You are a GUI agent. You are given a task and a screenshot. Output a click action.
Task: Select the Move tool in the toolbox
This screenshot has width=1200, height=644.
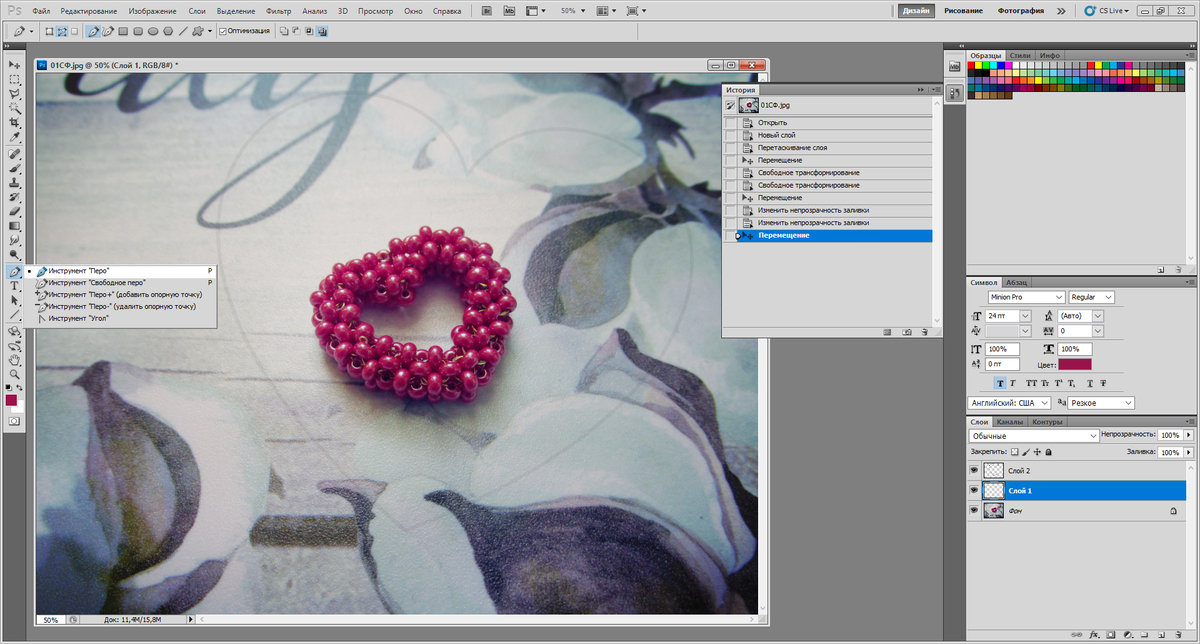click(x=15, y=64)
